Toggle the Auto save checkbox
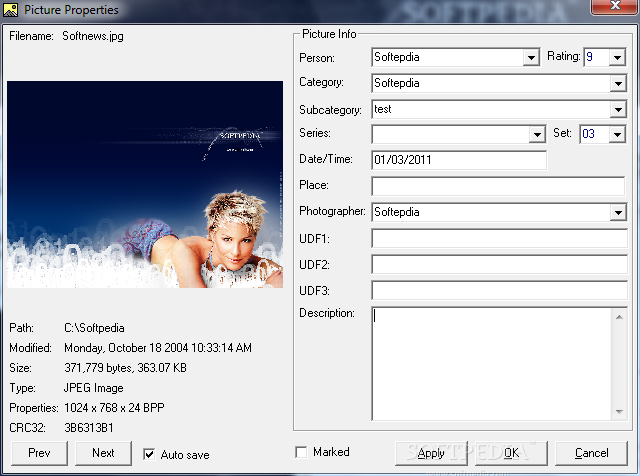Screen dimensions: 640x476 149,454
